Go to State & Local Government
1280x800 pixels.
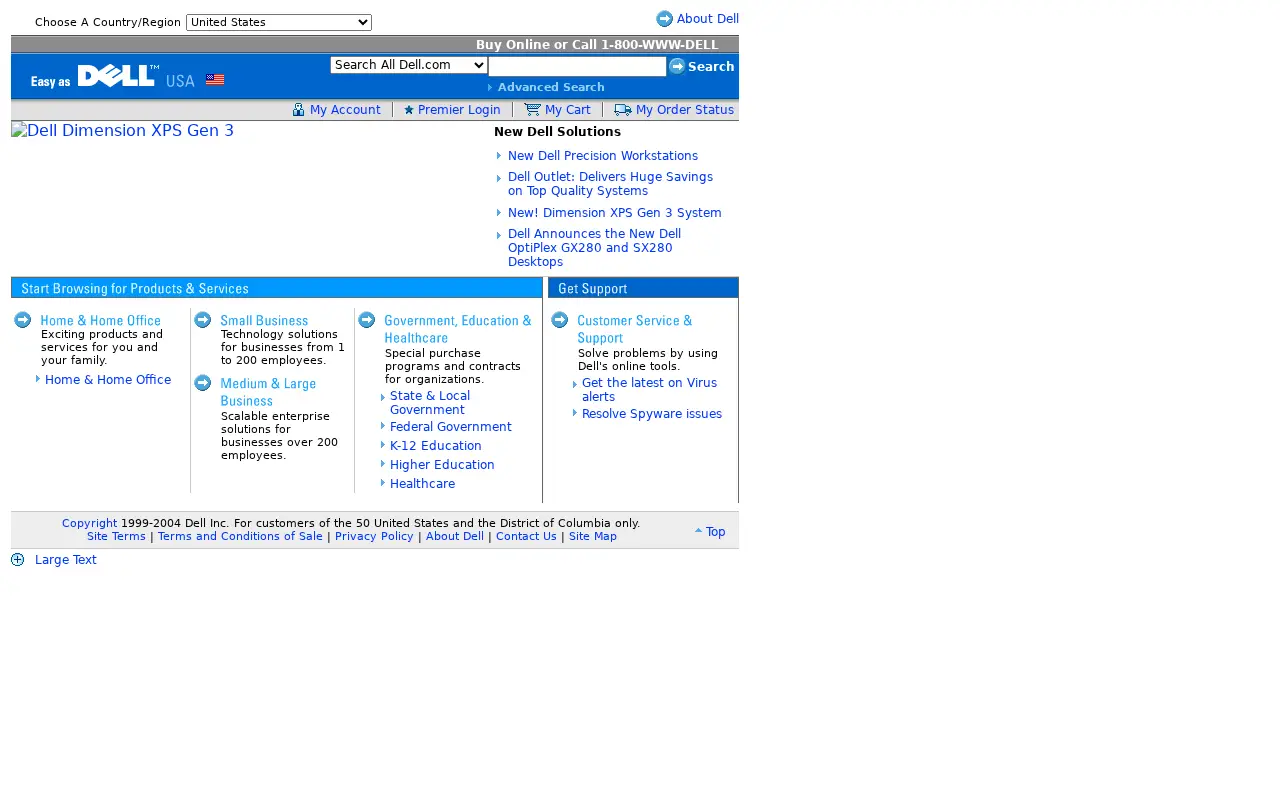pyautogui.click(x=430, y=403)
